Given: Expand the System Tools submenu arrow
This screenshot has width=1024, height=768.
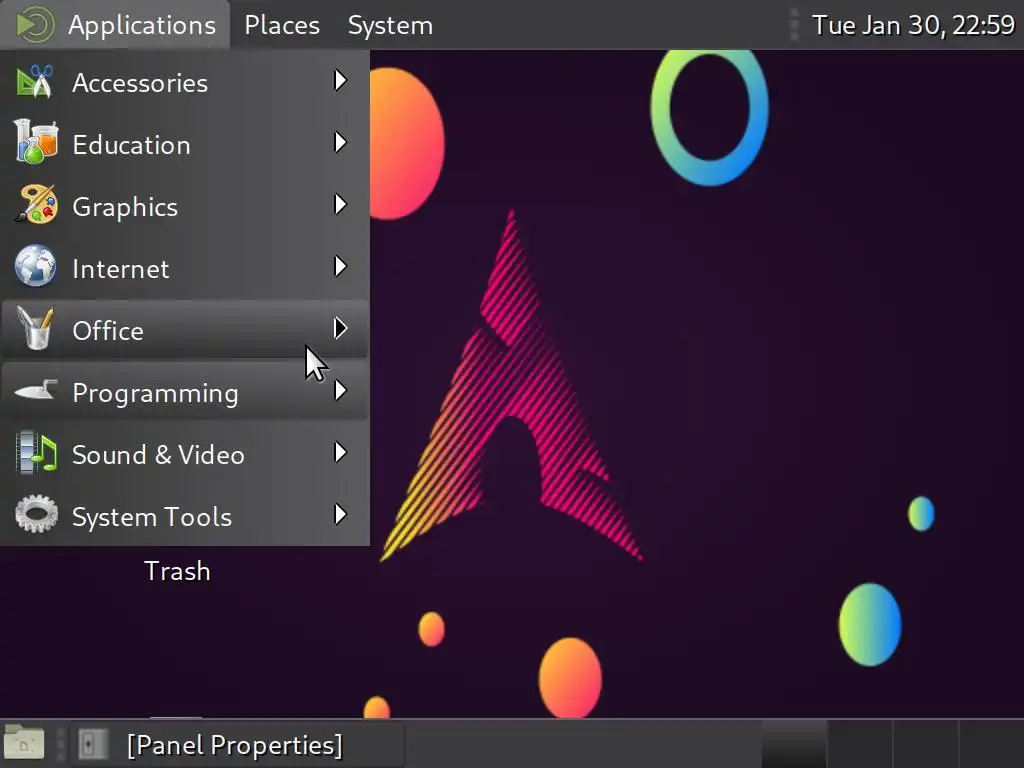Looking at the screenshot, I should (x=340, y=515).
